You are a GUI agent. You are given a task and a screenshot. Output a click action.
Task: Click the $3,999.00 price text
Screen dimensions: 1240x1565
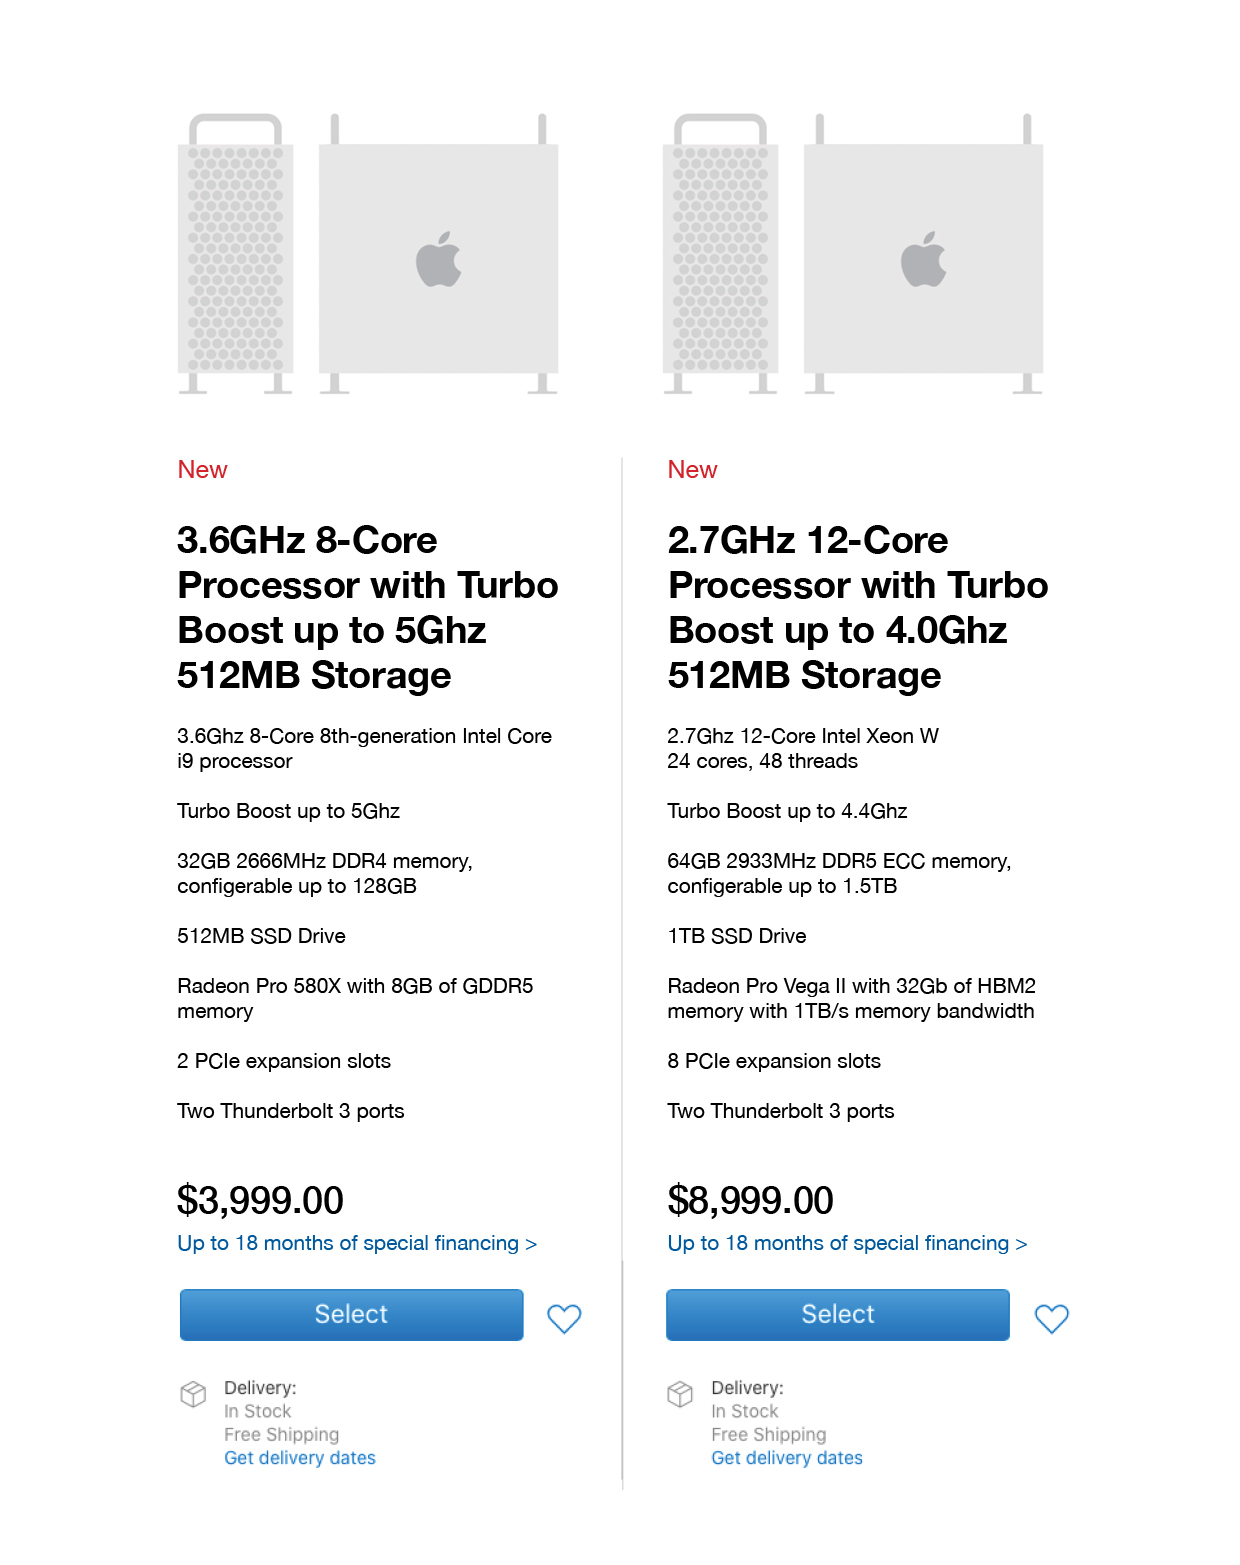(260, 1200)
